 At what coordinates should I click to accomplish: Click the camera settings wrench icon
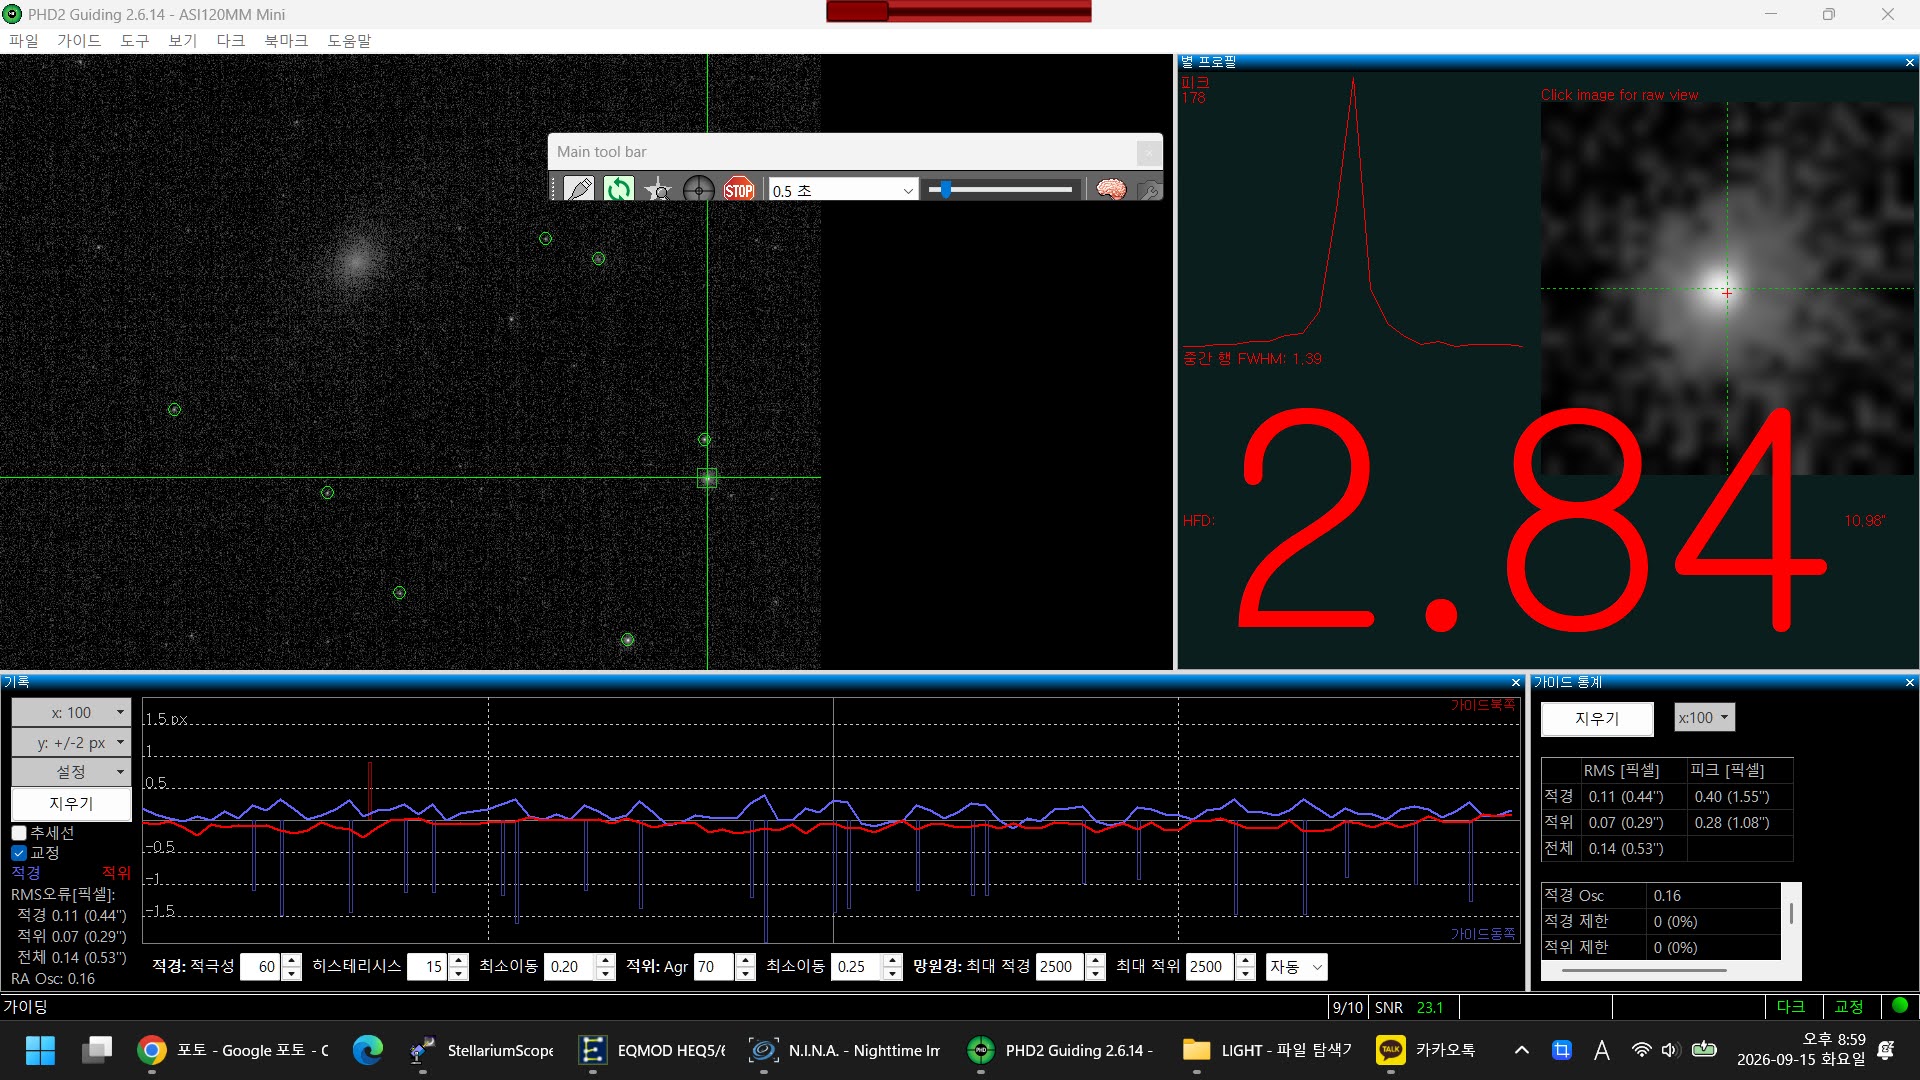pos(1149,189)
